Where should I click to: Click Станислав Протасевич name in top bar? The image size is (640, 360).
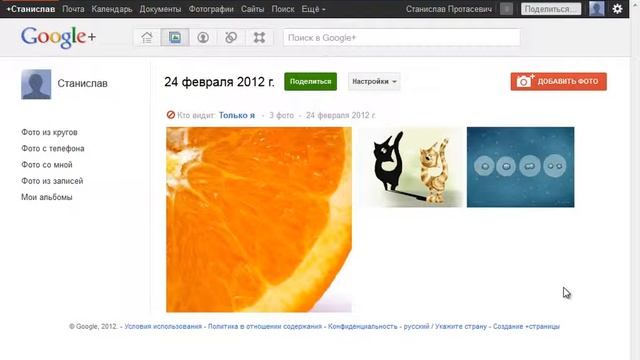pos(449,9)
